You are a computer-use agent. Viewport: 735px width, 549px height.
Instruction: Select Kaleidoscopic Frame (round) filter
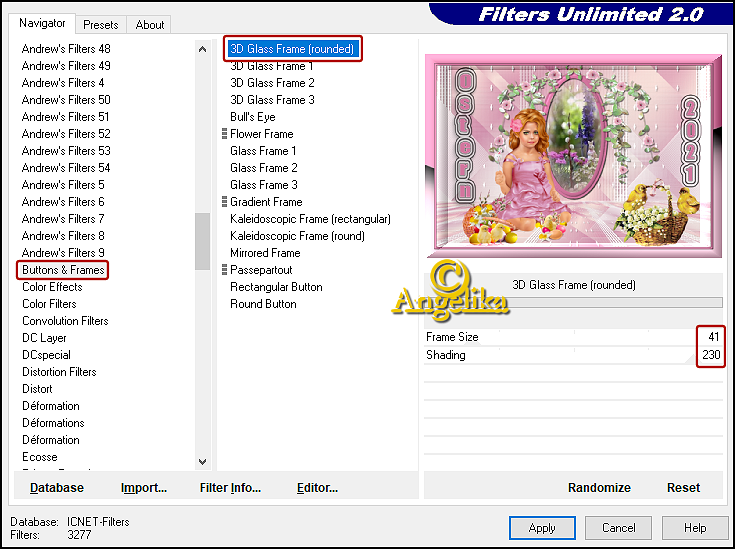[x=297, y=236]
